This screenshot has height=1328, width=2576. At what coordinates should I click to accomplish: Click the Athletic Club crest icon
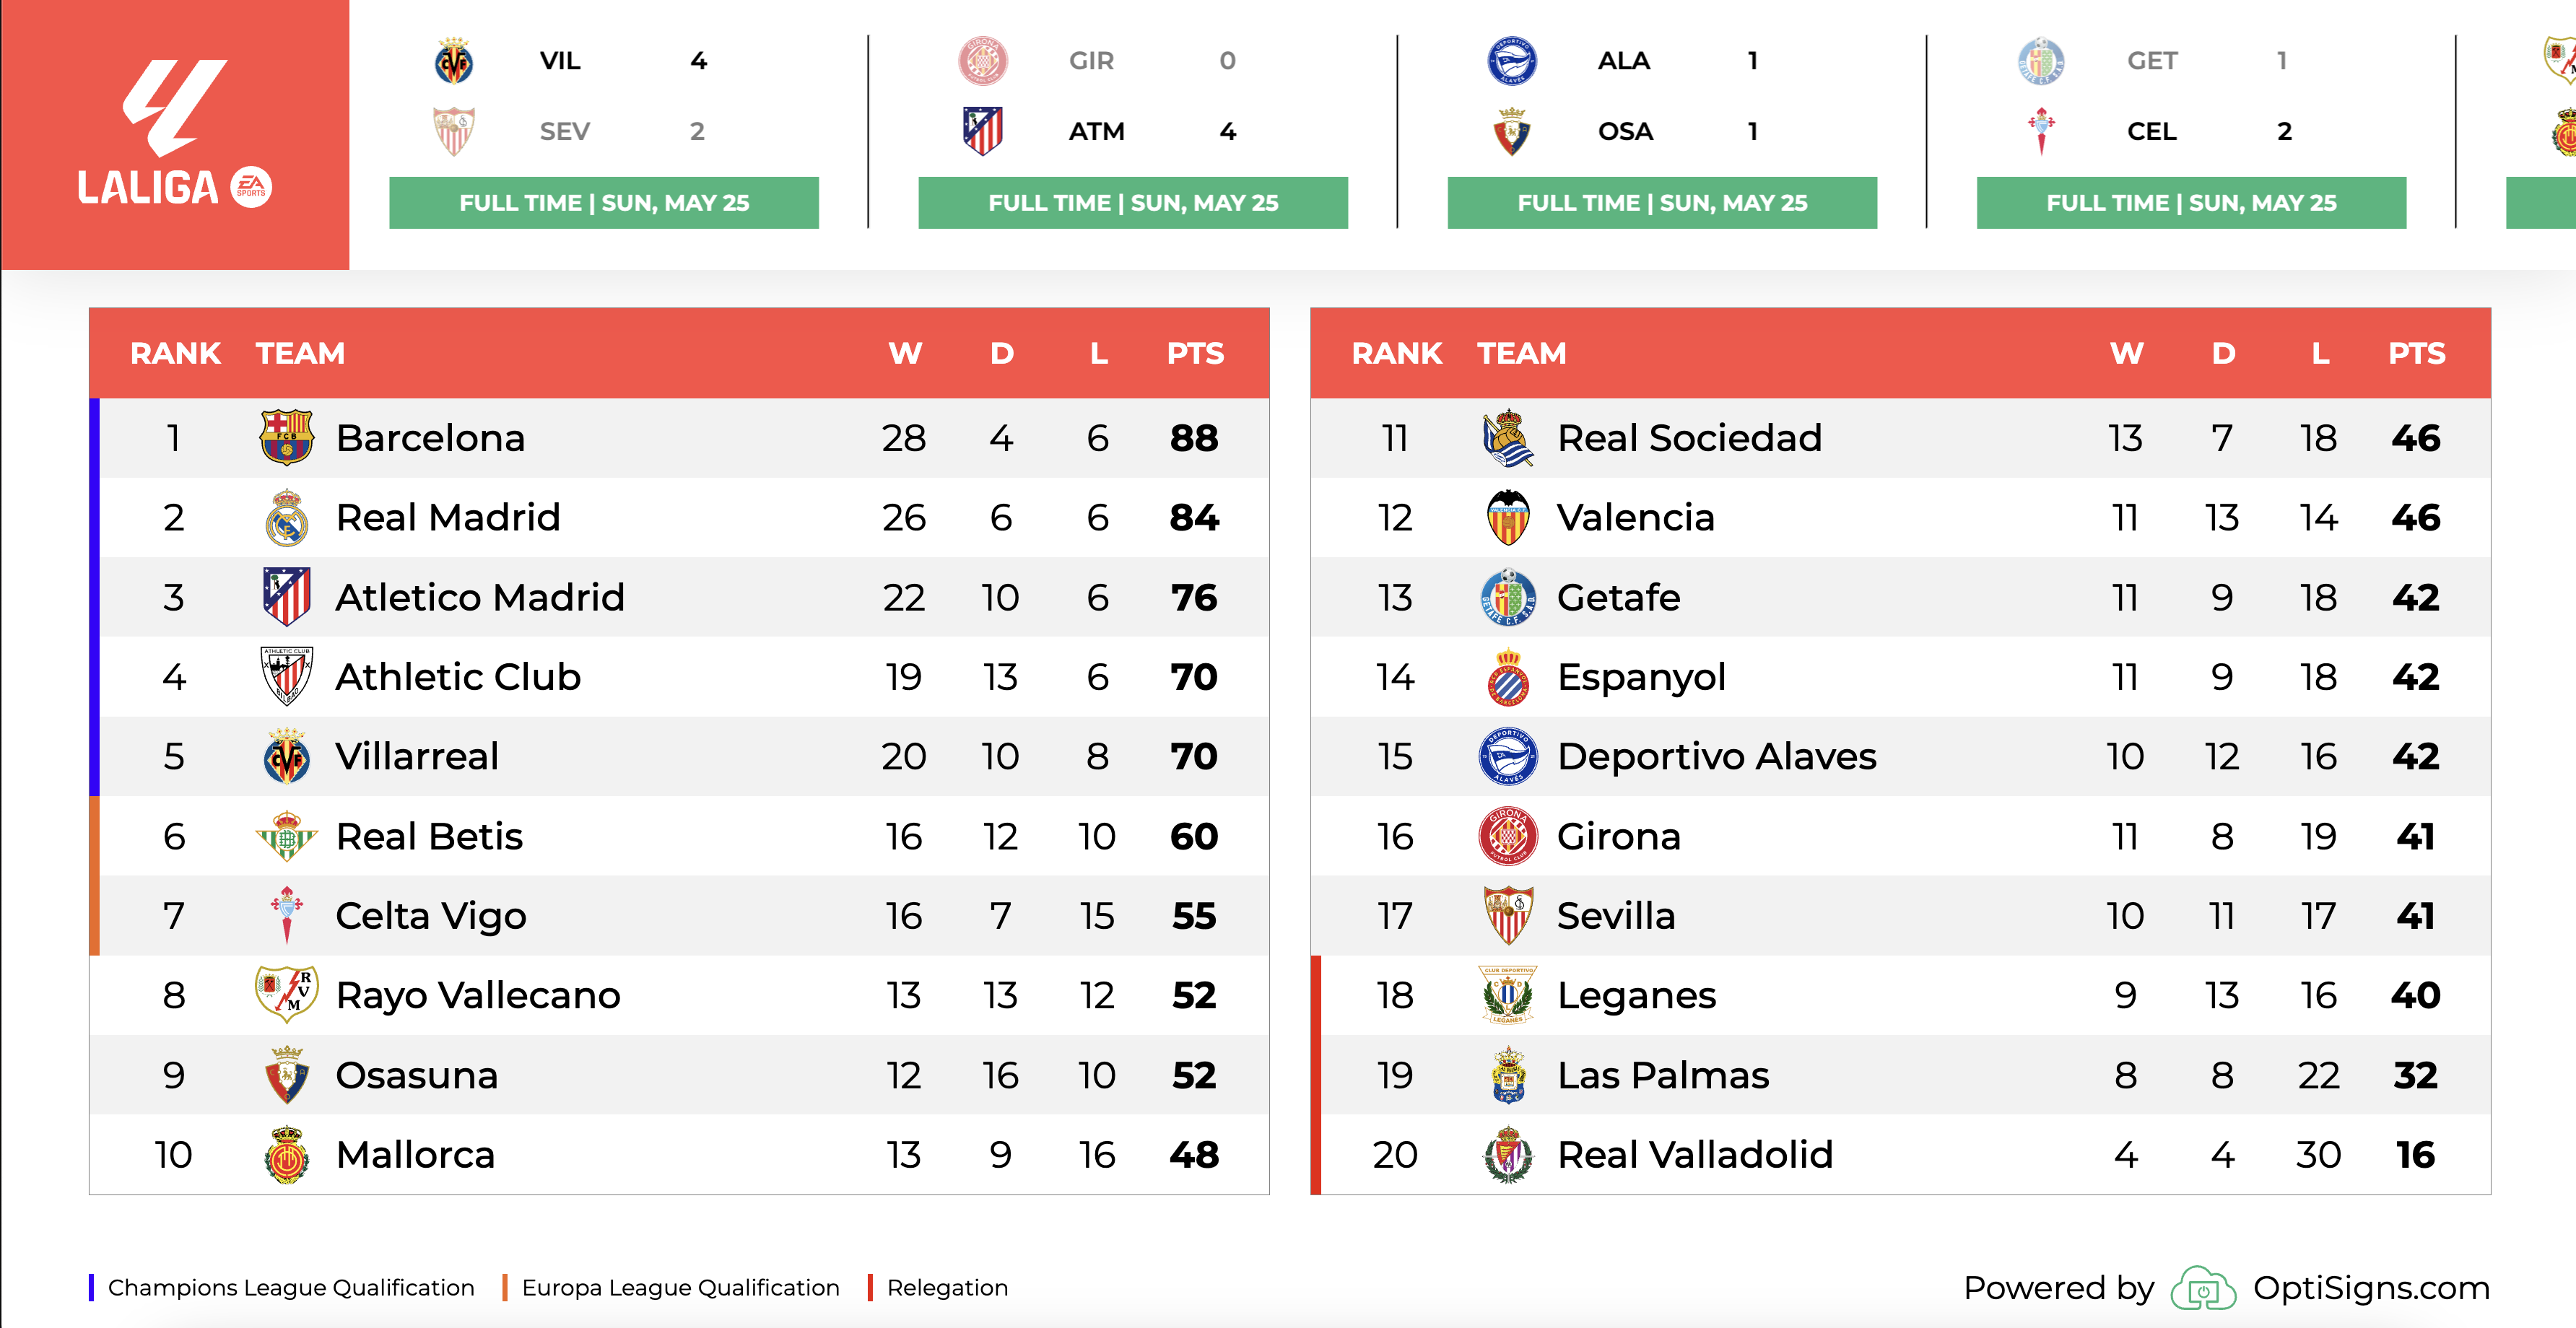(x=286, y=676)
